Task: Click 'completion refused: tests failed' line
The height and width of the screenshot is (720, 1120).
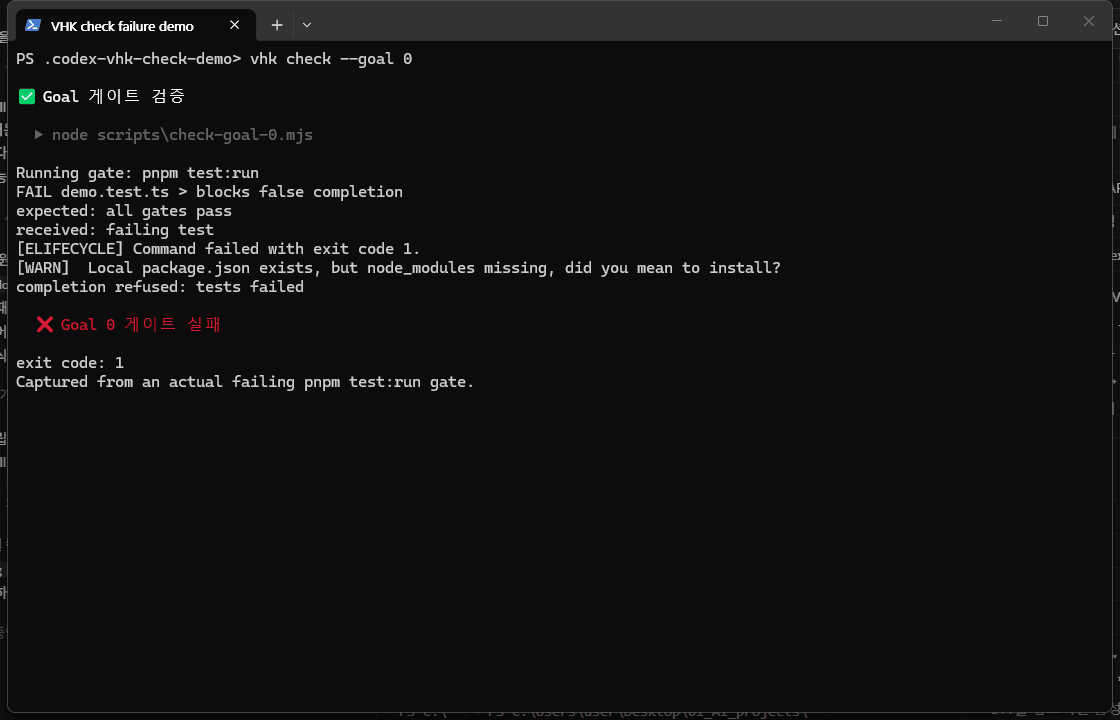Action: tap(160, 287)
